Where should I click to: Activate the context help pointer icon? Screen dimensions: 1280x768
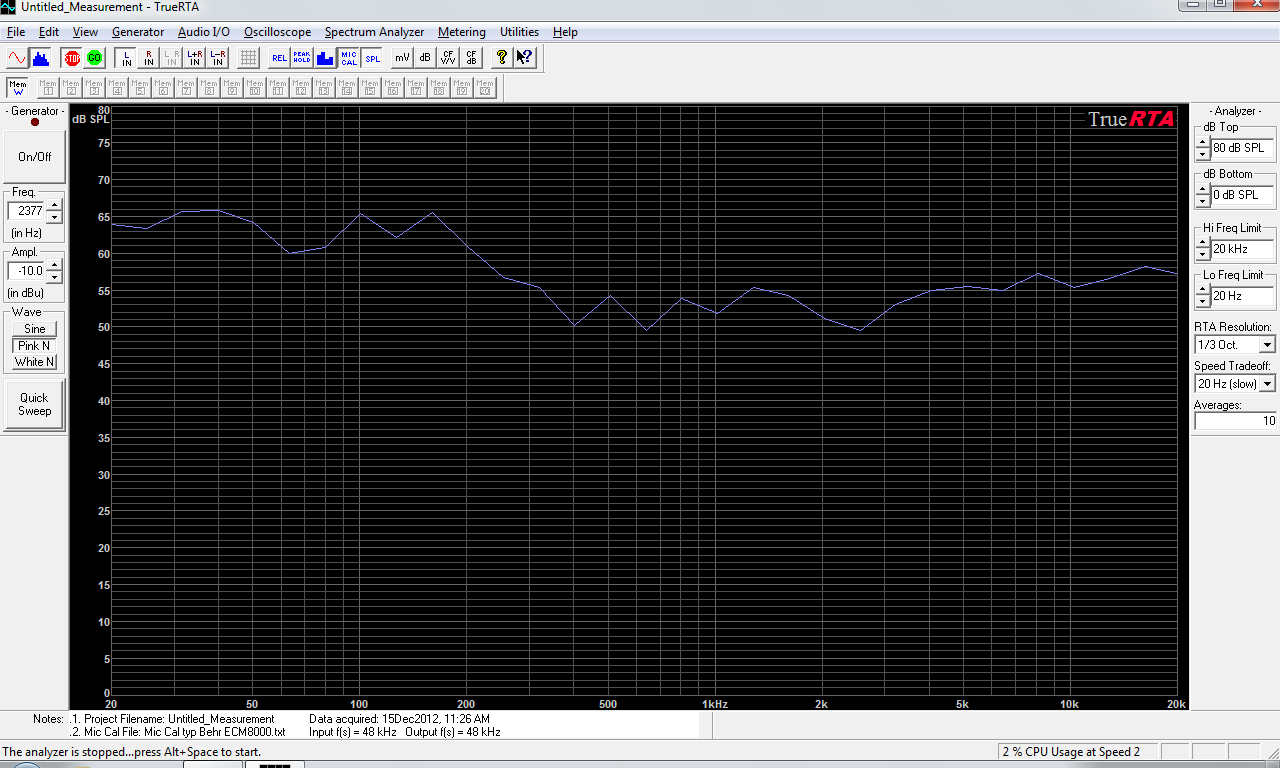[x=525, y=58]
